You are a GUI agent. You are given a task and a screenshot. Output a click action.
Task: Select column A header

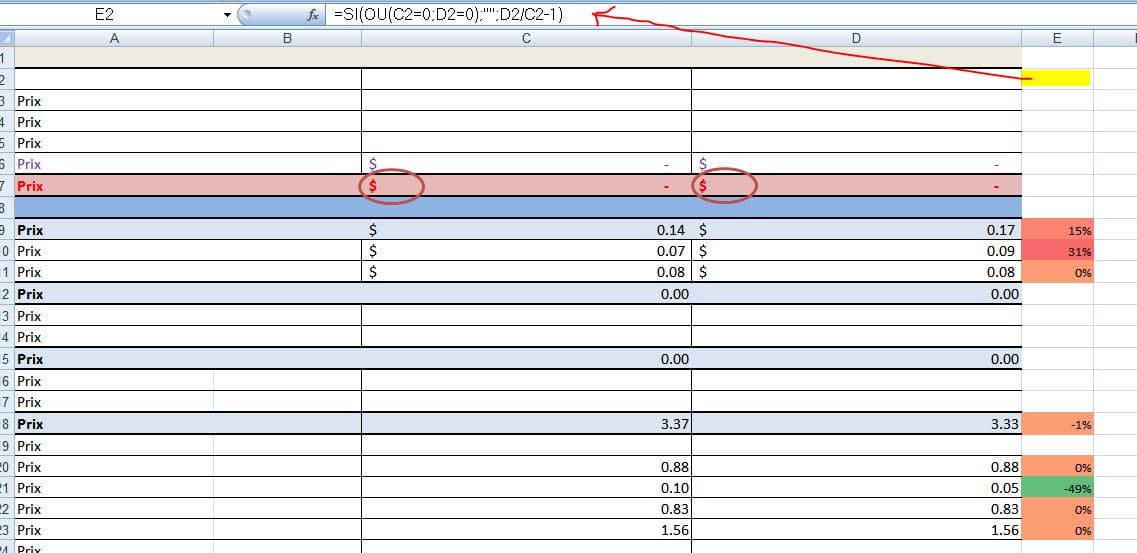[x=114, y=38]
